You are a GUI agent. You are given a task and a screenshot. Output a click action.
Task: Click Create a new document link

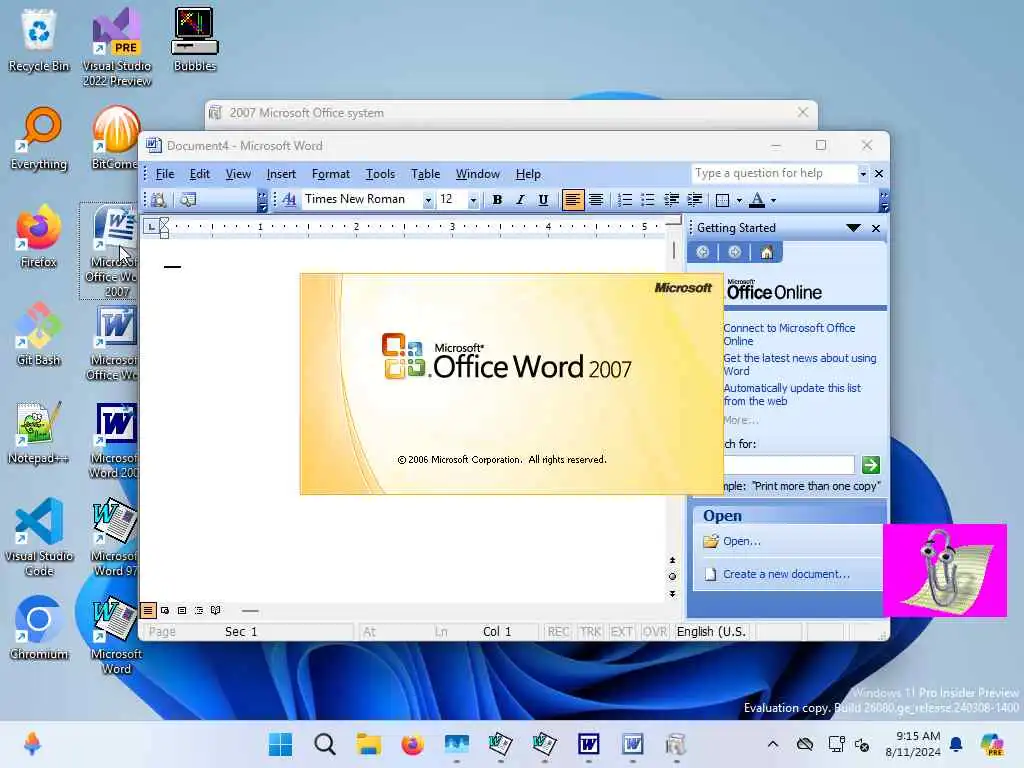pos(786,574)
